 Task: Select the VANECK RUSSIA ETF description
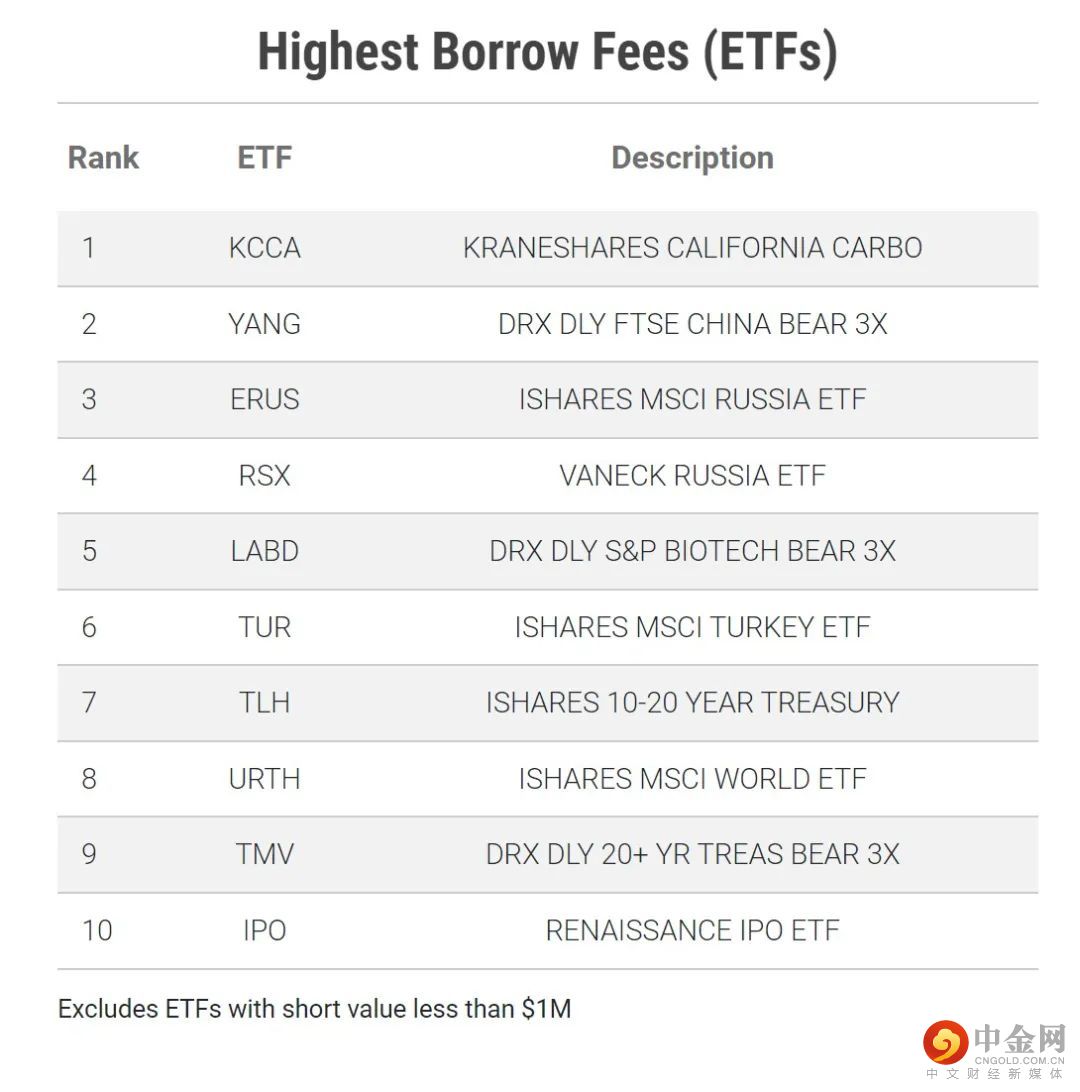692,476
